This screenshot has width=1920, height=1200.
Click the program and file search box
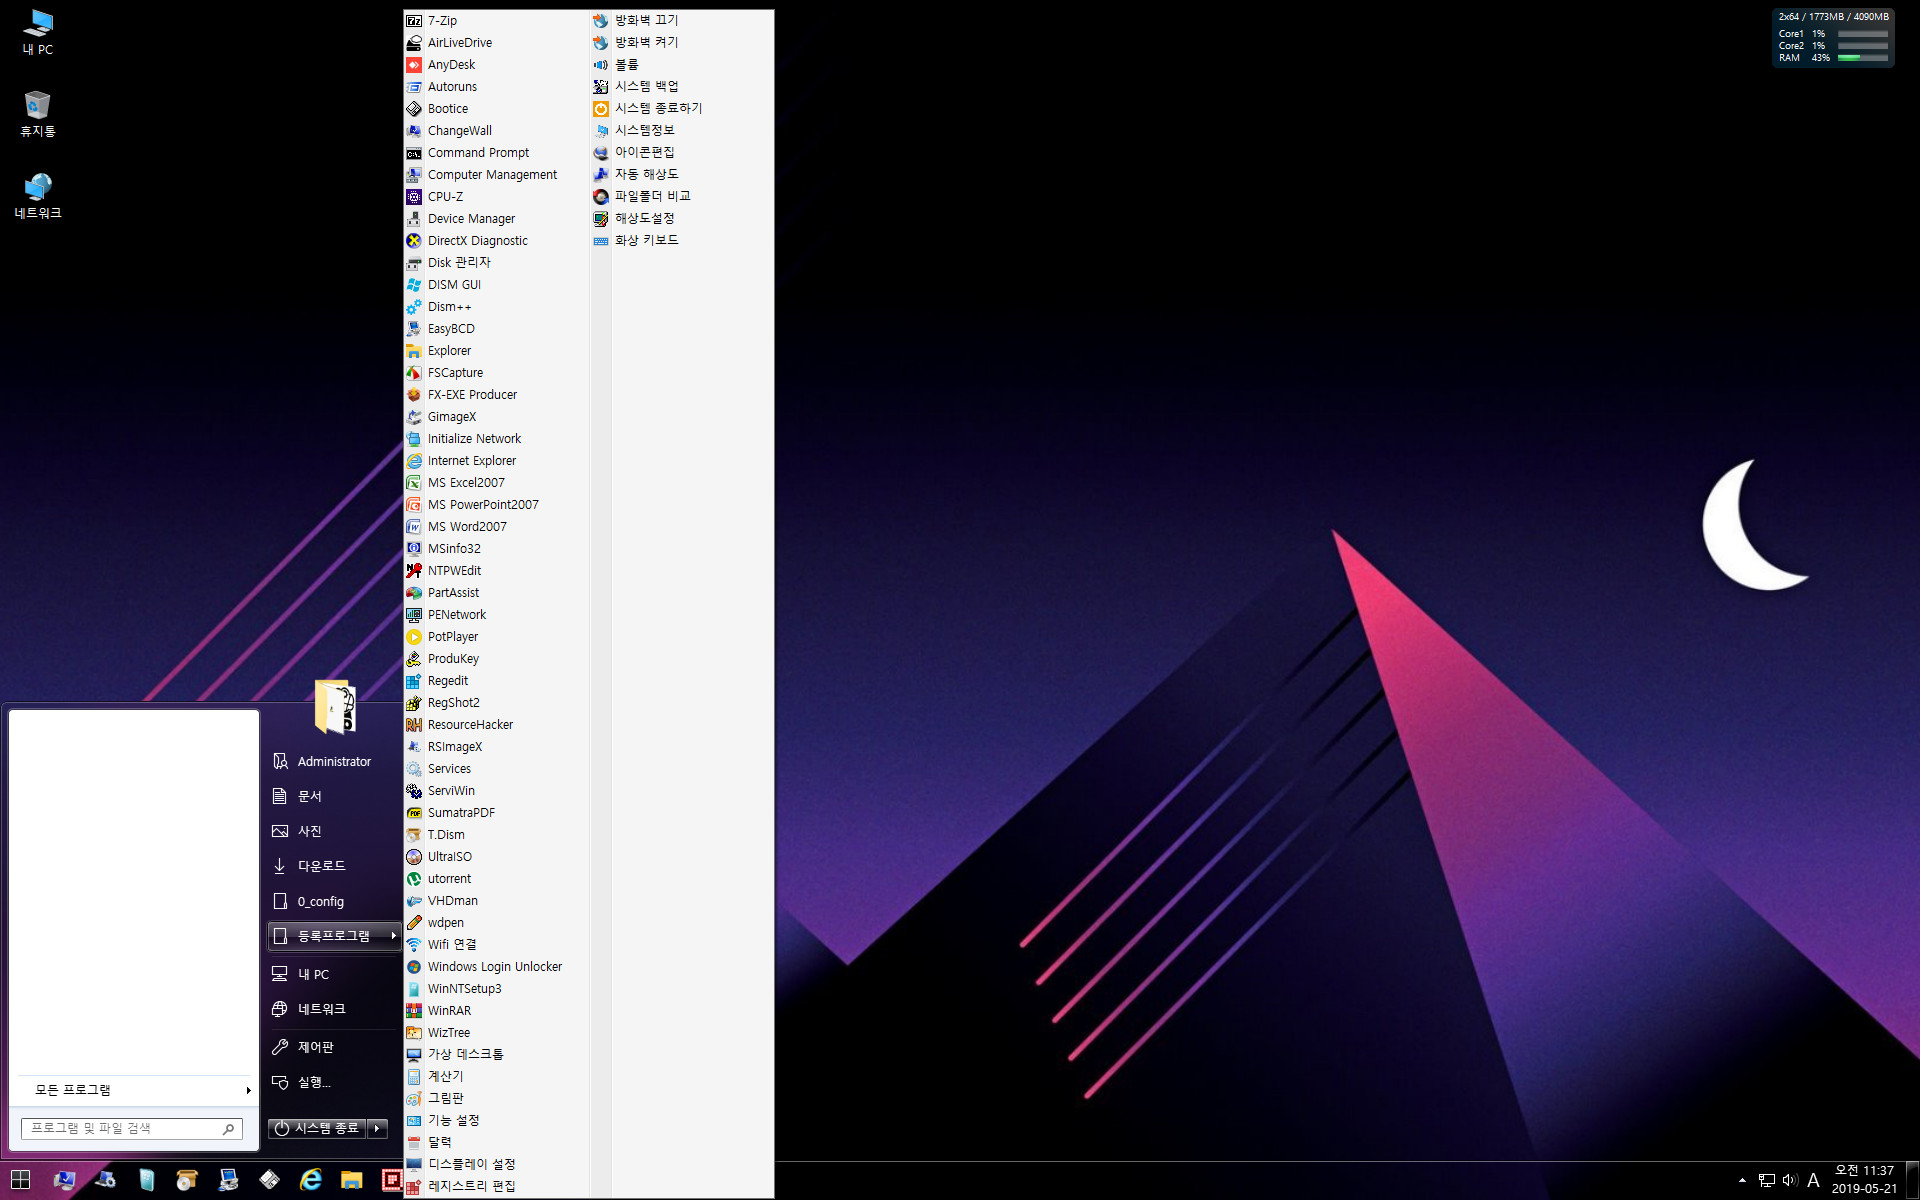(x=131, y=1128)
